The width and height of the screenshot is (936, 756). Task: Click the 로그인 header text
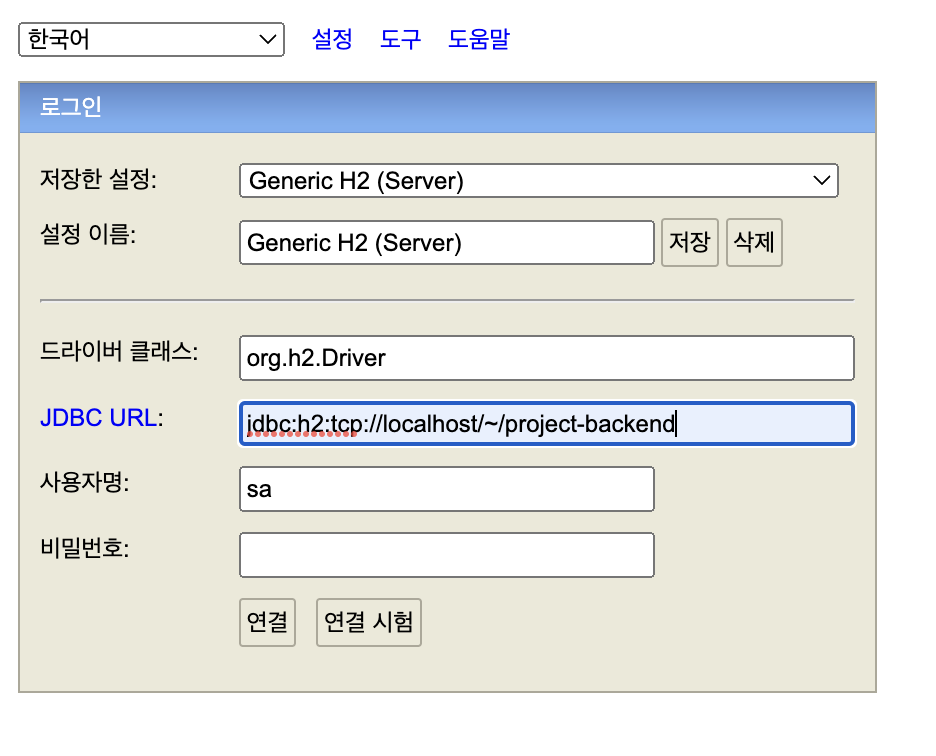[x=70, y=107]
